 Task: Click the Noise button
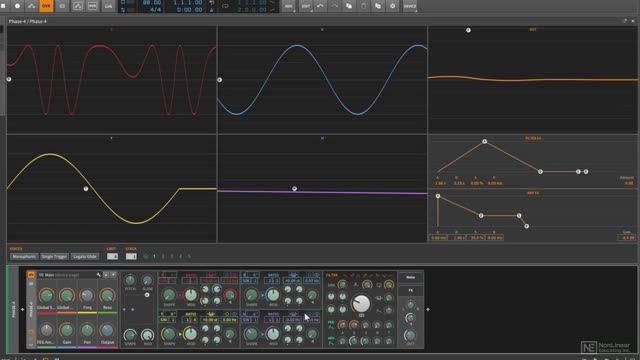(x=411, y=278)
